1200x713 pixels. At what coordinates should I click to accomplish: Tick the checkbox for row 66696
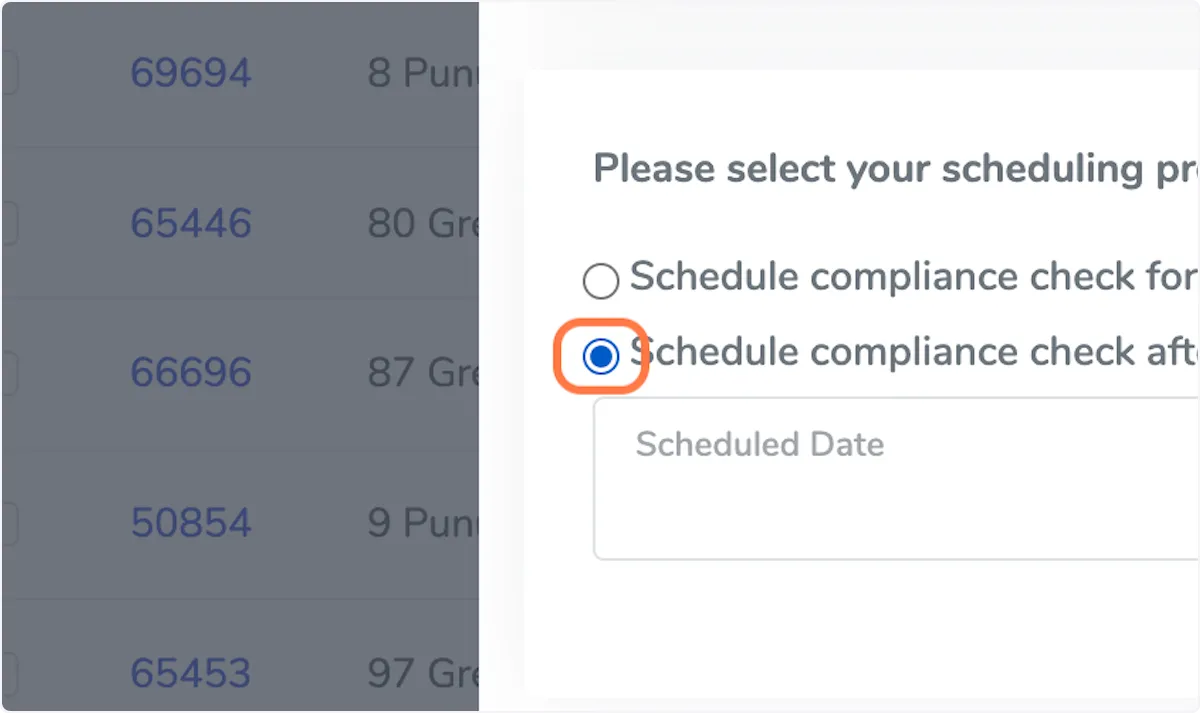(x=8, y=373)
